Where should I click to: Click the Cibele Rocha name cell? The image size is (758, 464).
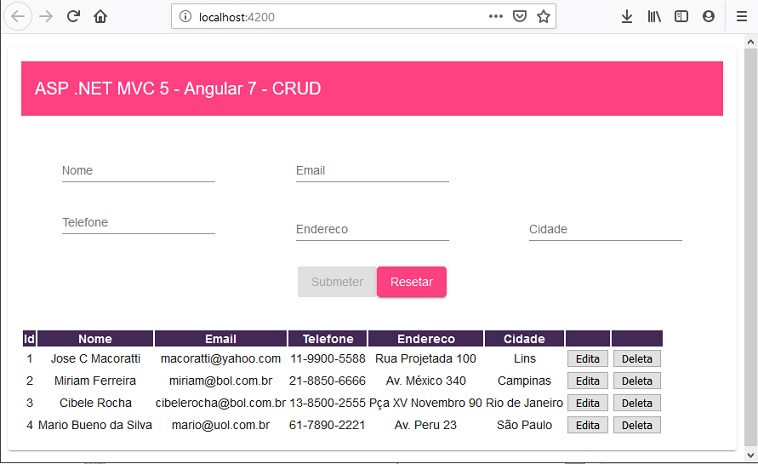click(x=95, y=403)
